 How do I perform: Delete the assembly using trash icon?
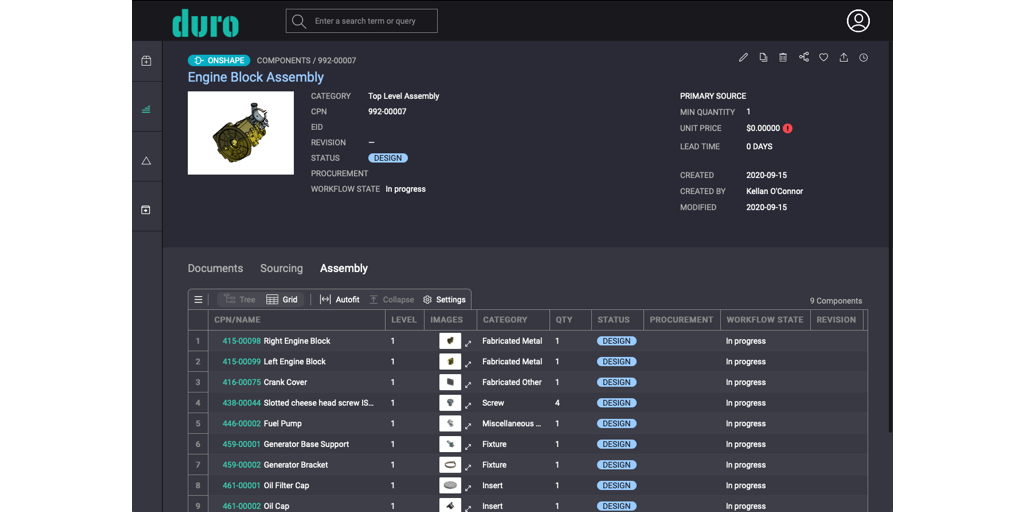point(783,58)
